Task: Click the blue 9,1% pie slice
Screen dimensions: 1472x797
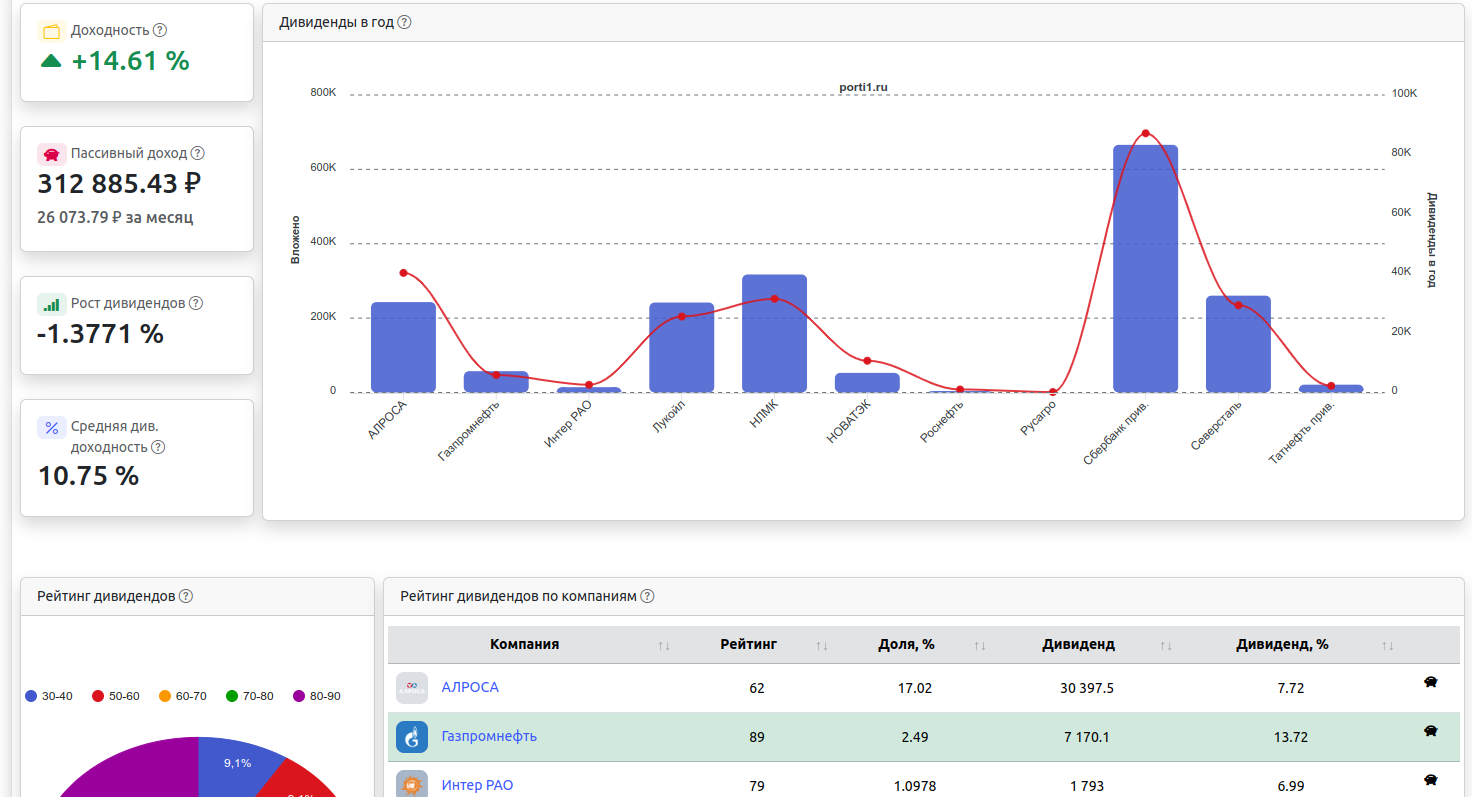Action: coord(235,763)
